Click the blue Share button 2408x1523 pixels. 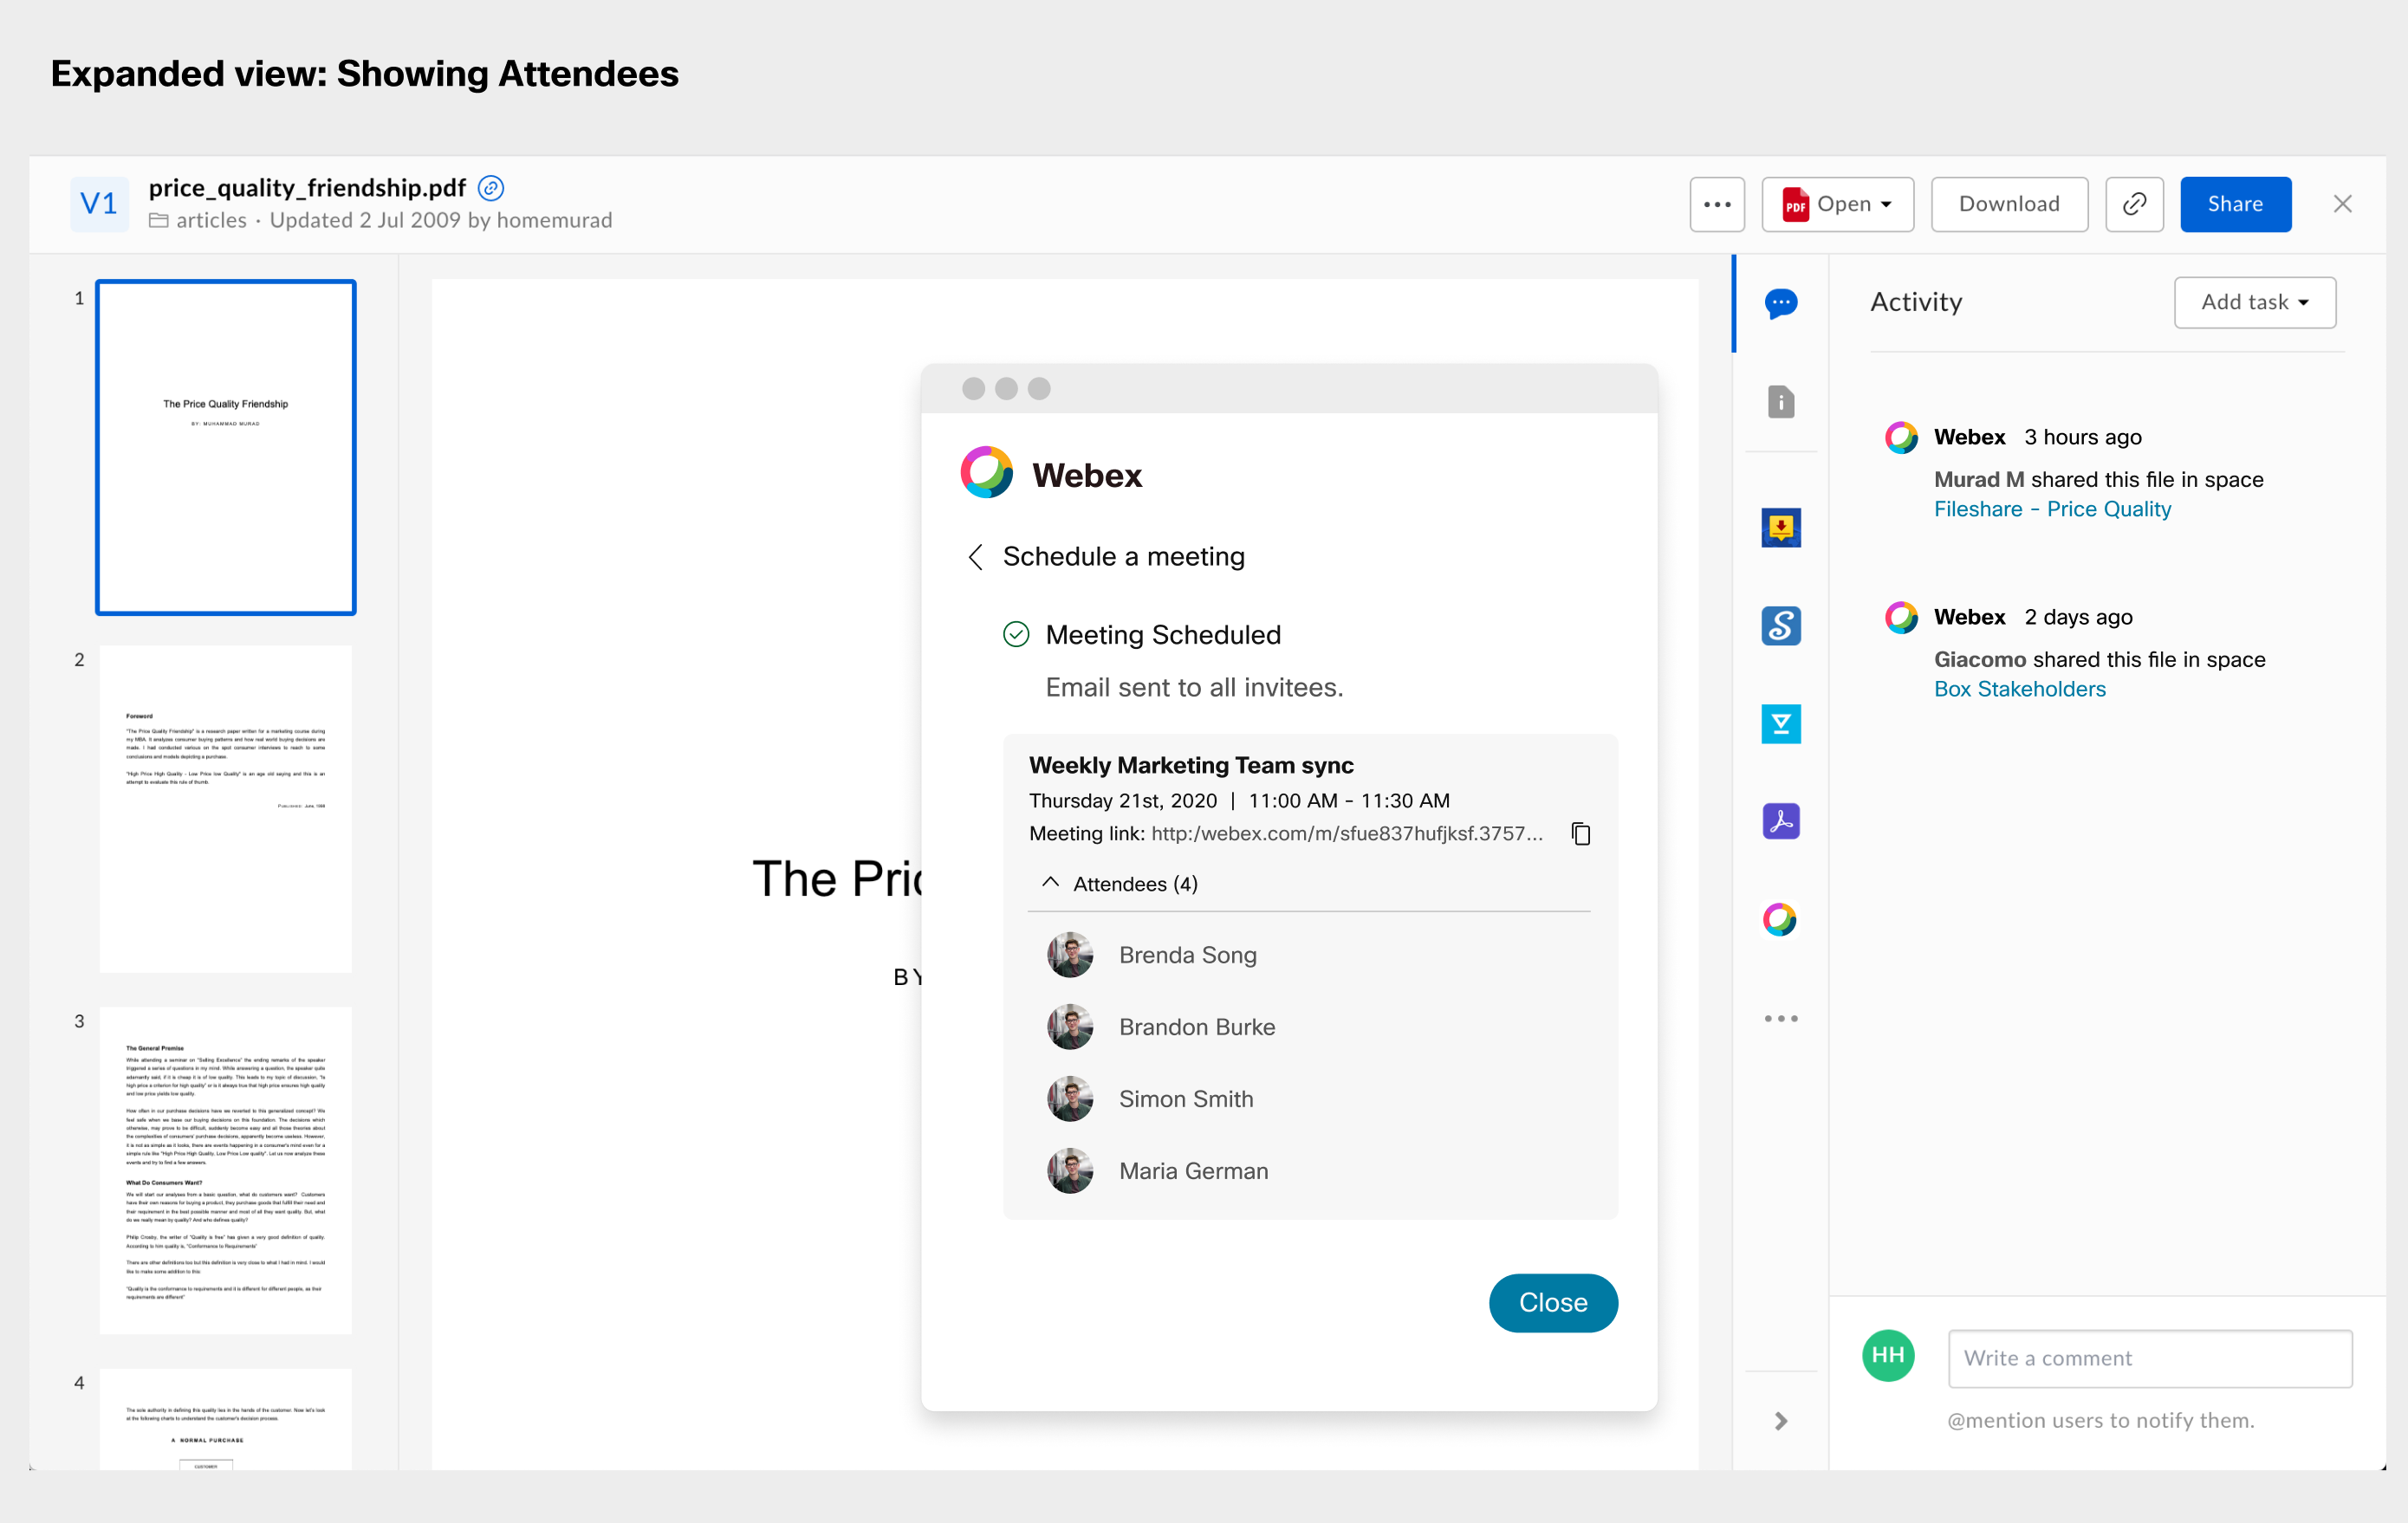pos(2235,204)
